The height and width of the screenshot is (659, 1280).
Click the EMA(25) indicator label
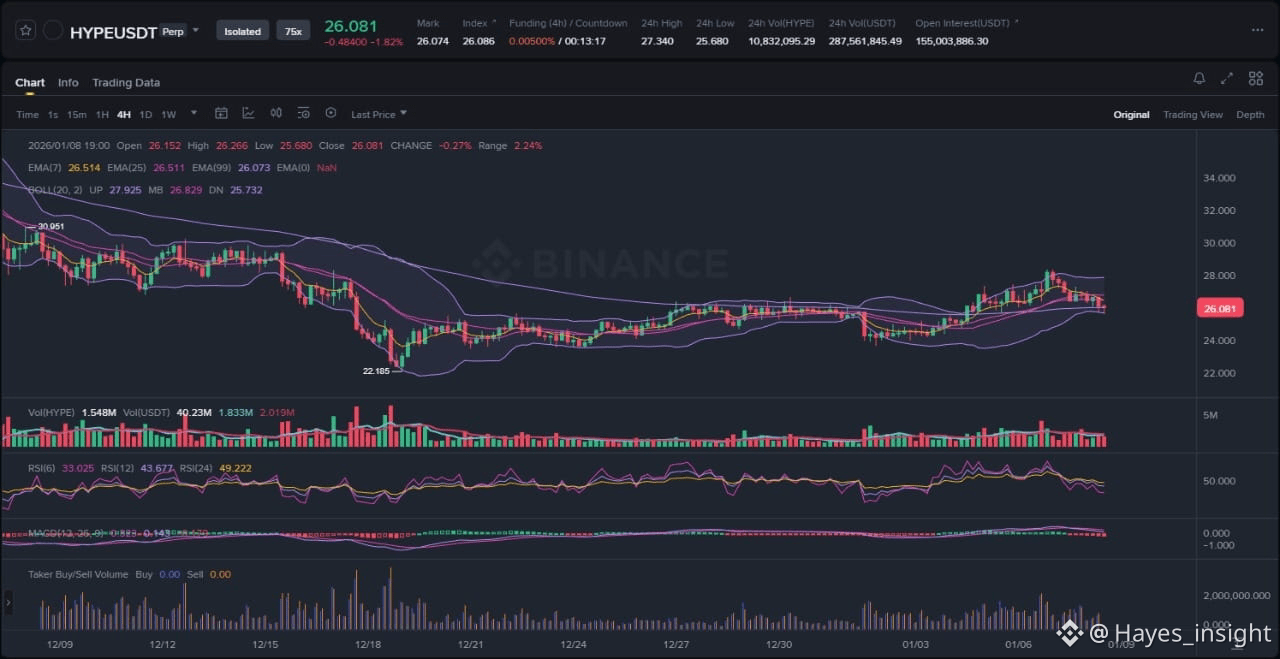tap(126, 168)
